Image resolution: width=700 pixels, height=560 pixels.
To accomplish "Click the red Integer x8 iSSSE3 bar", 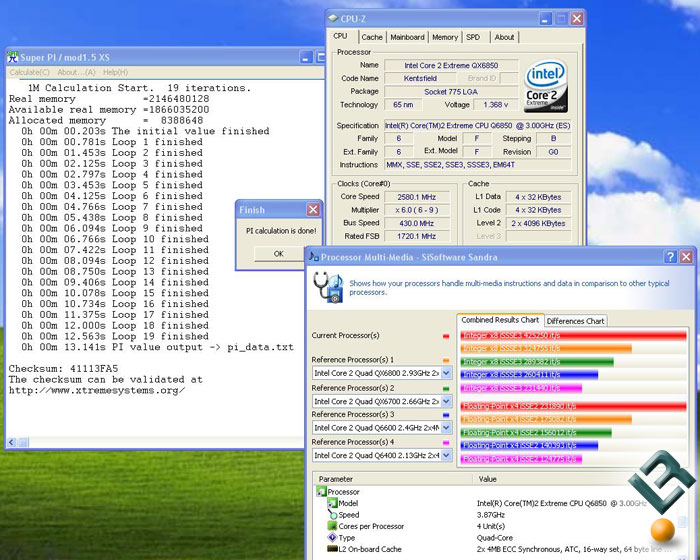I will [573, 335].
